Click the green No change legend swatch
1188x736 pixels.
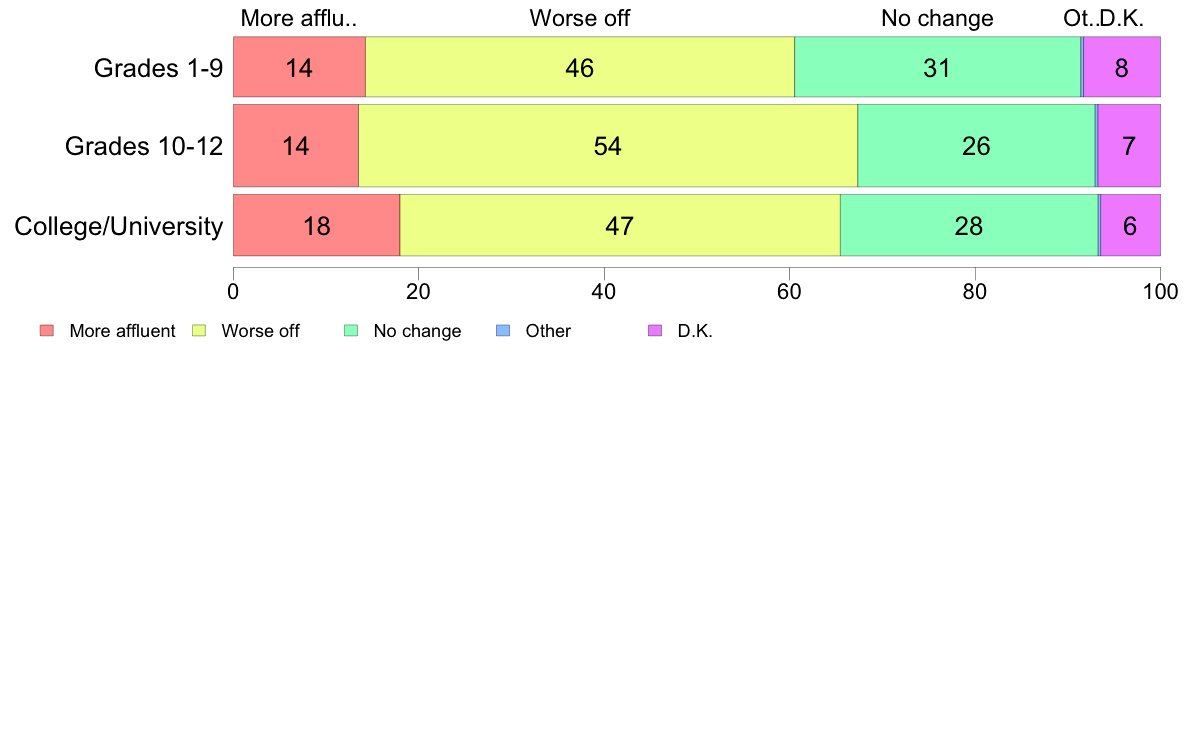(351, 330)
